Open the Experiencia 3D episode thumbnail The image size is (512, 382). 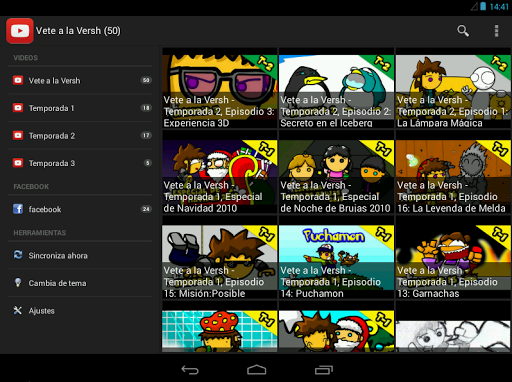220,88
